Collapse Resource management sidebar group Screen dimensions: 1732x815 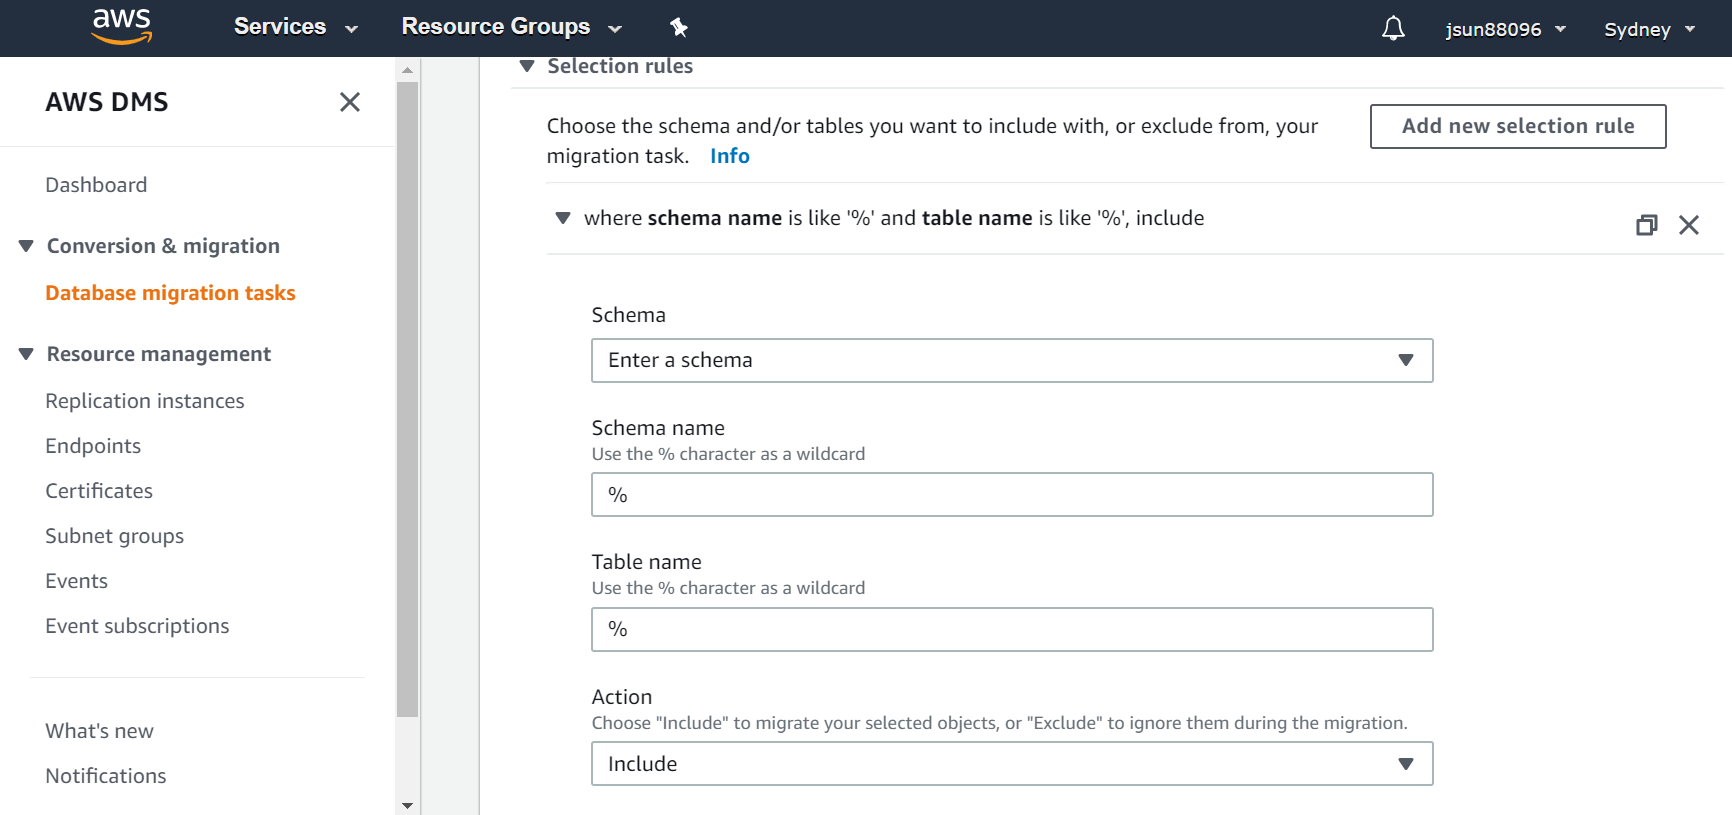click(26, 354)
